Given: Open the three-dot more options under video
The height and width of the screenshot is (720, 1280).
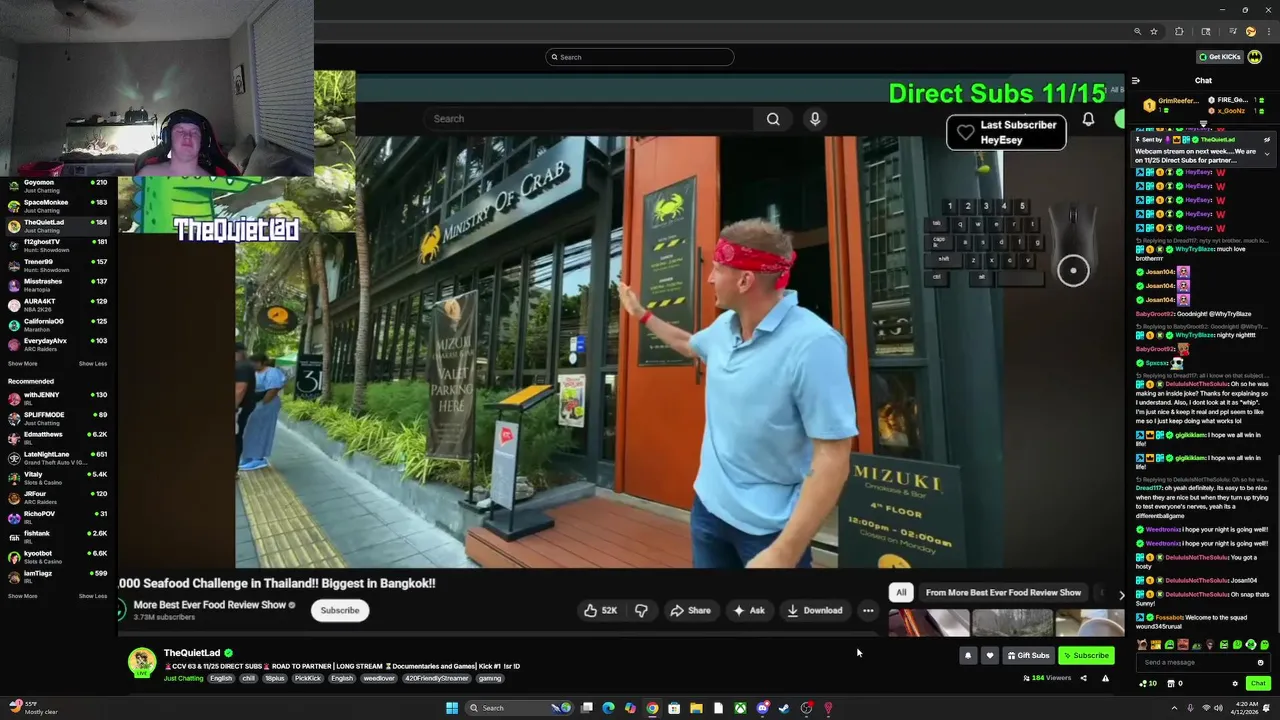Looking at the screenshot, I should point(868,610).
